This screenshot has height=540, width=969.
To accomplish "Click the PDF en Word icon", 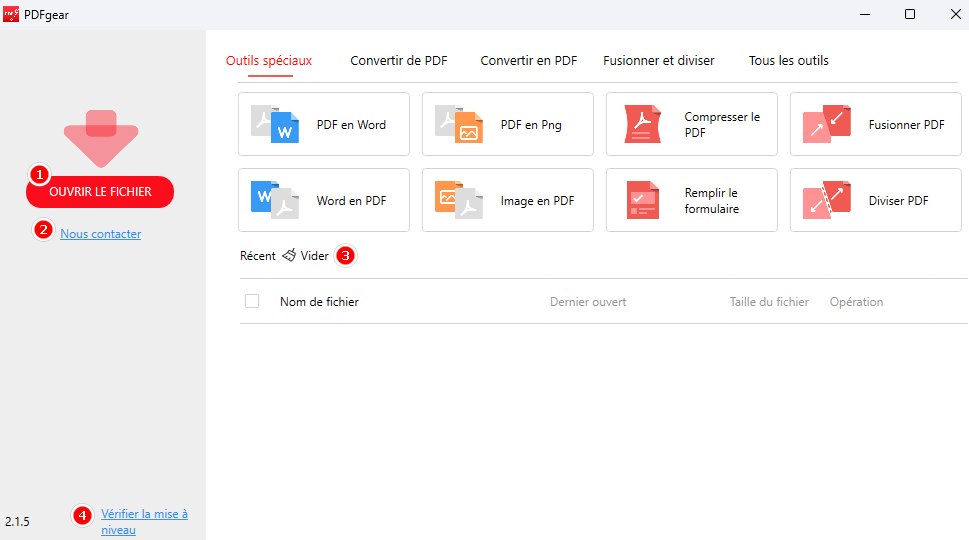I will 274,124.
